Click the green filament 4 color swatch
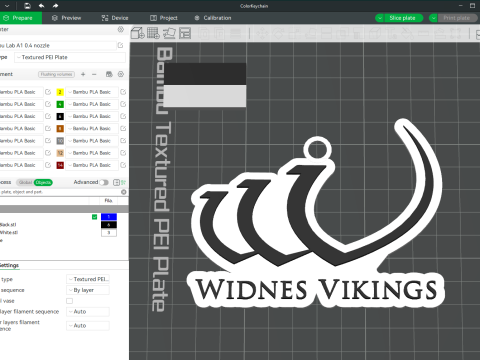 (x=60, y=104)
